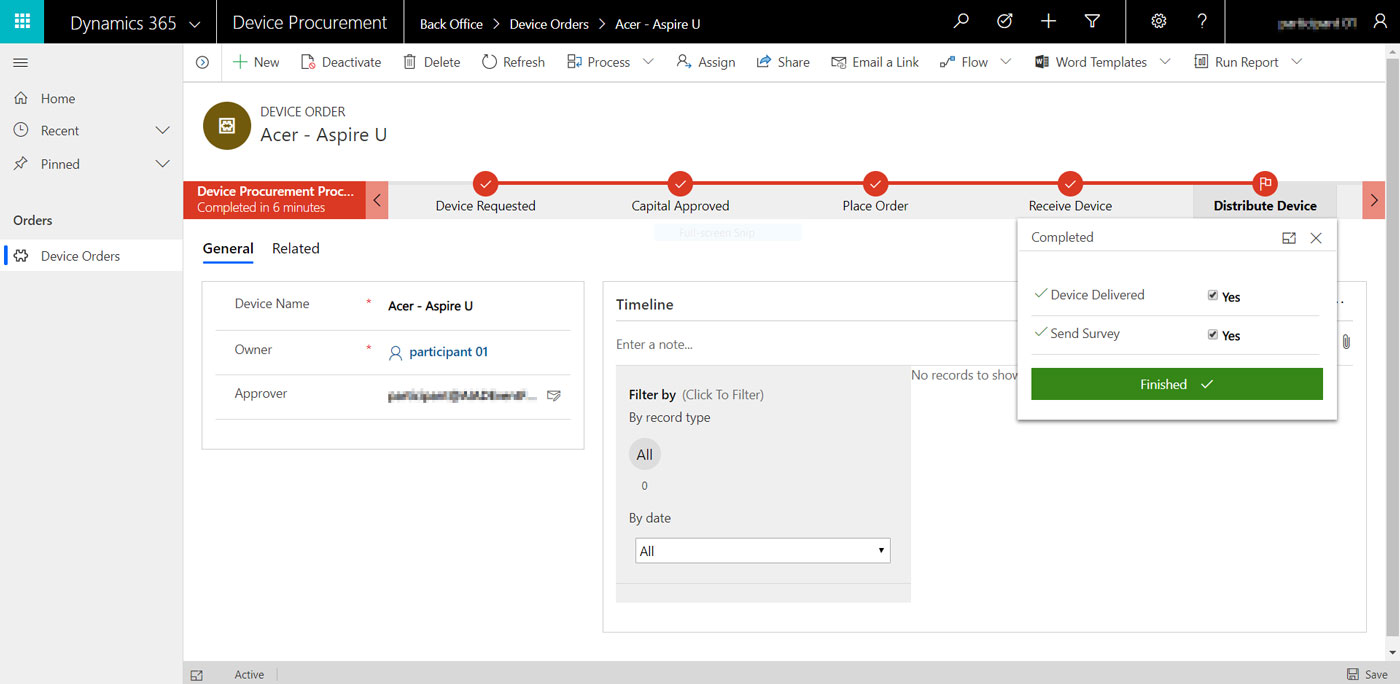Uncheck the Send Survey checkbox
Viewport: 1400px width, 684px height.
tap(1213, 335)
